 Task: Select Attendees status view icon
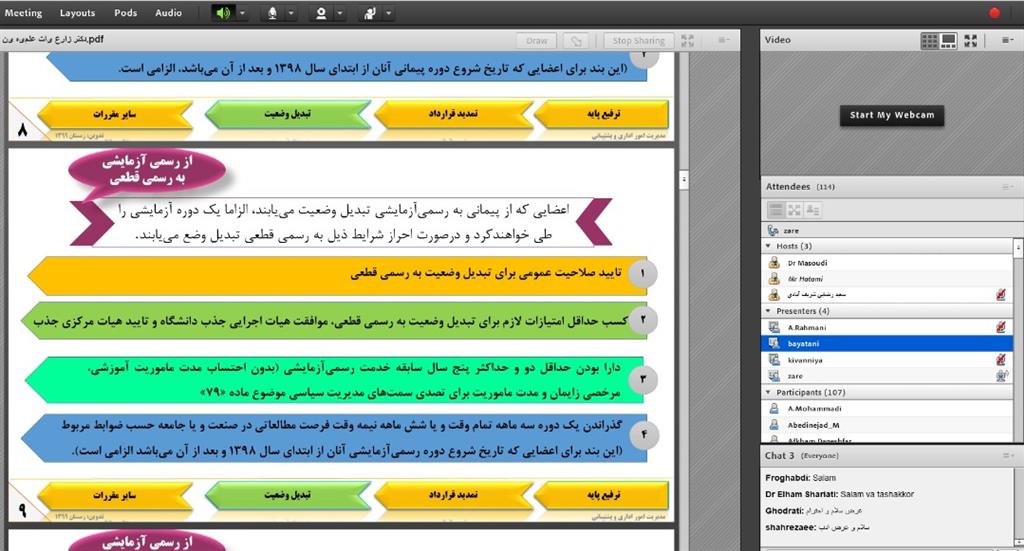click(x=812, y=210)
